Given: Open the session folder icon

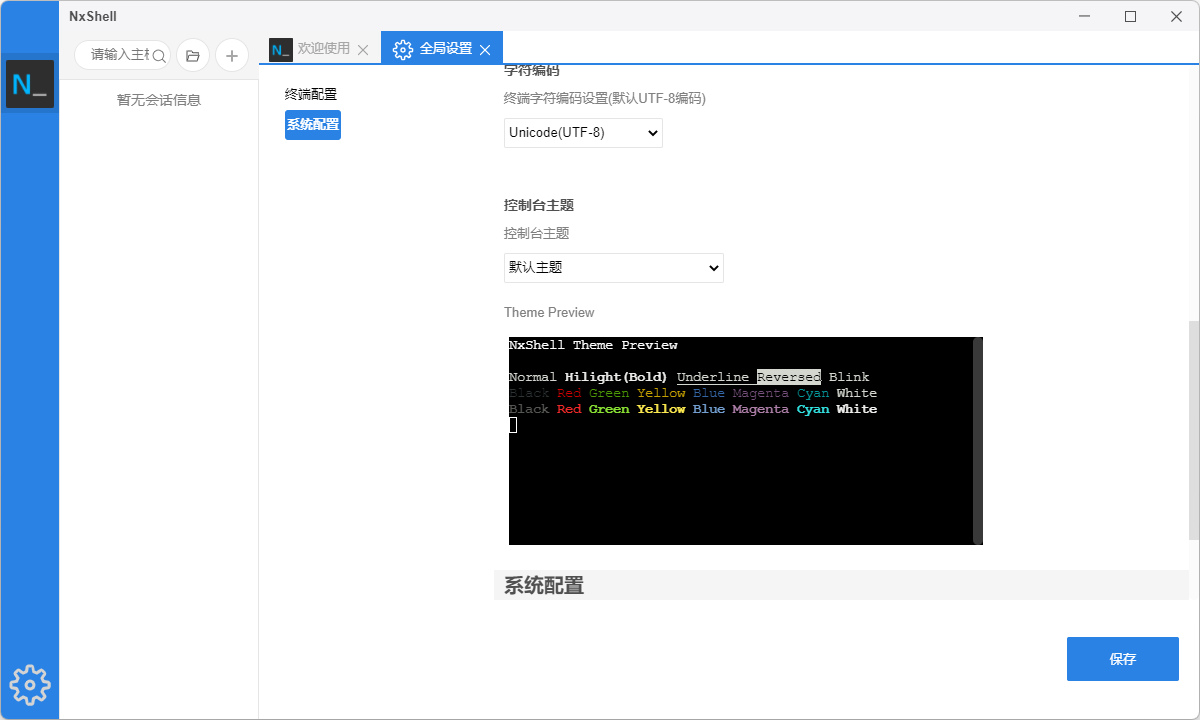Looking at the screenshot, I should pyautogui.click(x=192, y=55).
